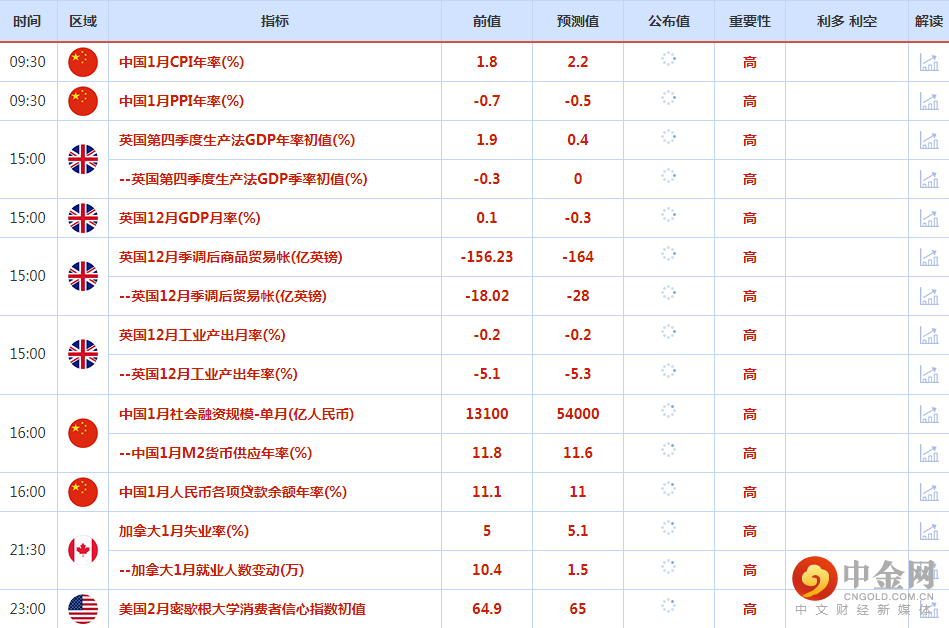Click Canada flag at 21:30 row

(83, 550)
